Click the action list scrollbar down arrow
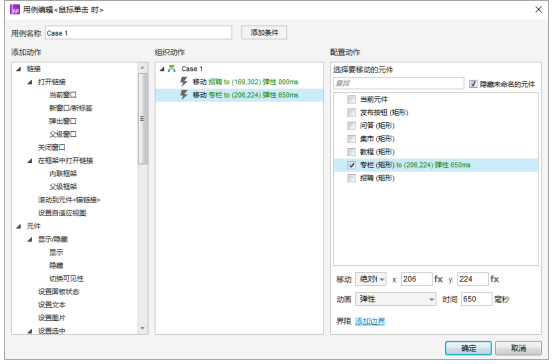The height and width of the screenshot is (364, 553). (142, 328)
